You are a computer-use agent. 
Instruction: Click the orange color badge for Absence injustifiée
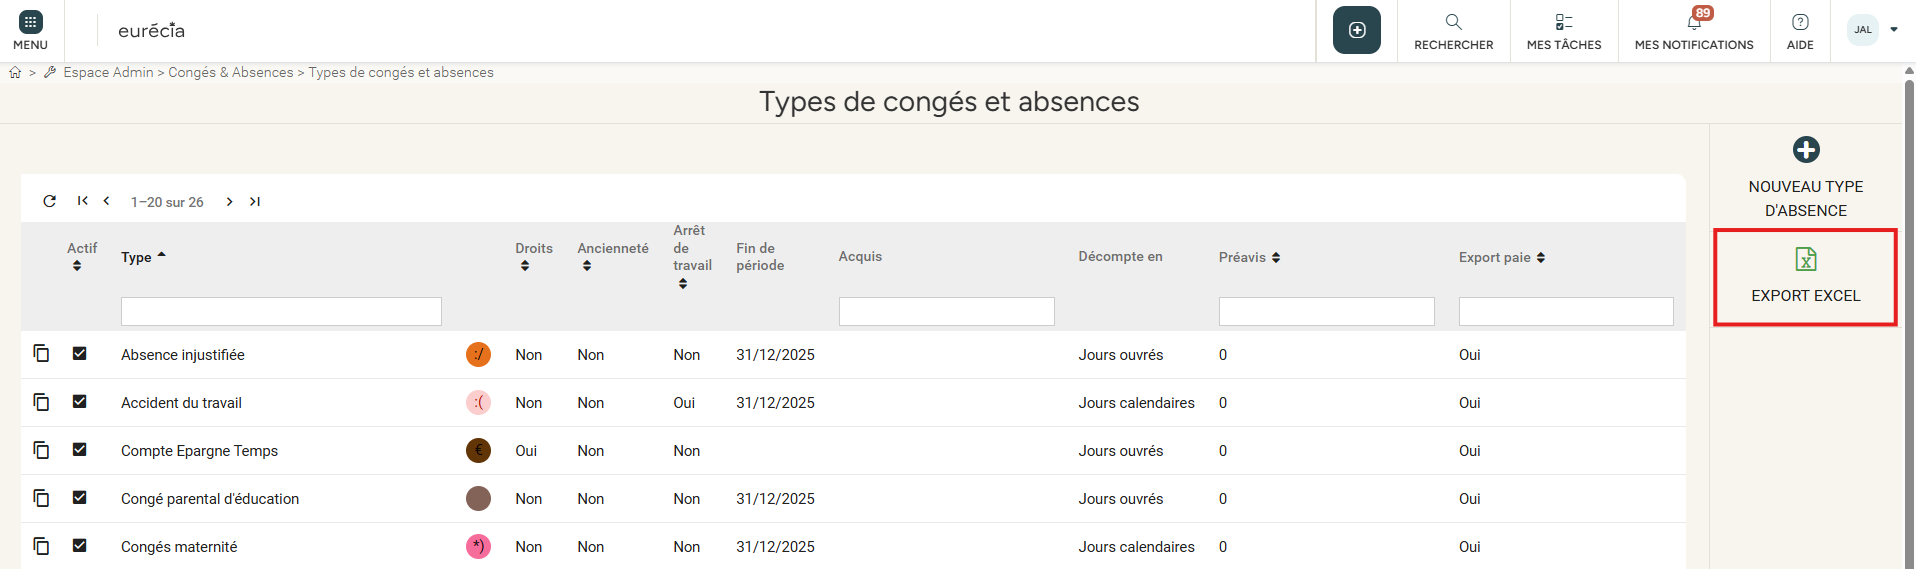(x=478, y=354)
